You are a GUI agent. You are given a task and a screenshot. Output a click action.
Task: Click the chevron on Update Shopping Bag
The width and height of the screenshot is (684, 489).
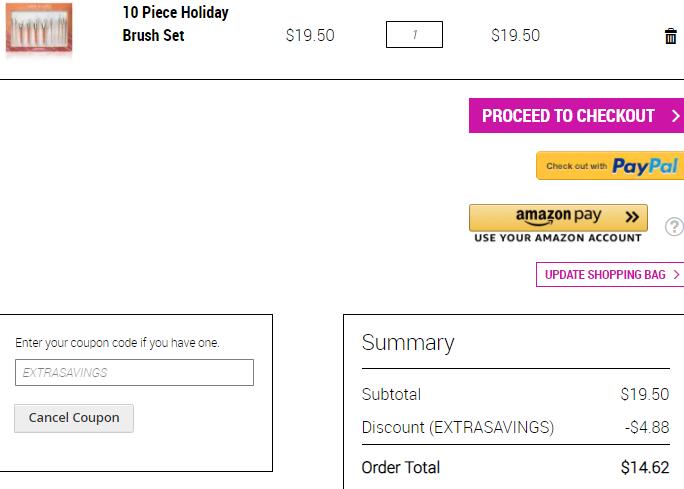pyautogui.click(x=676, y=275)
